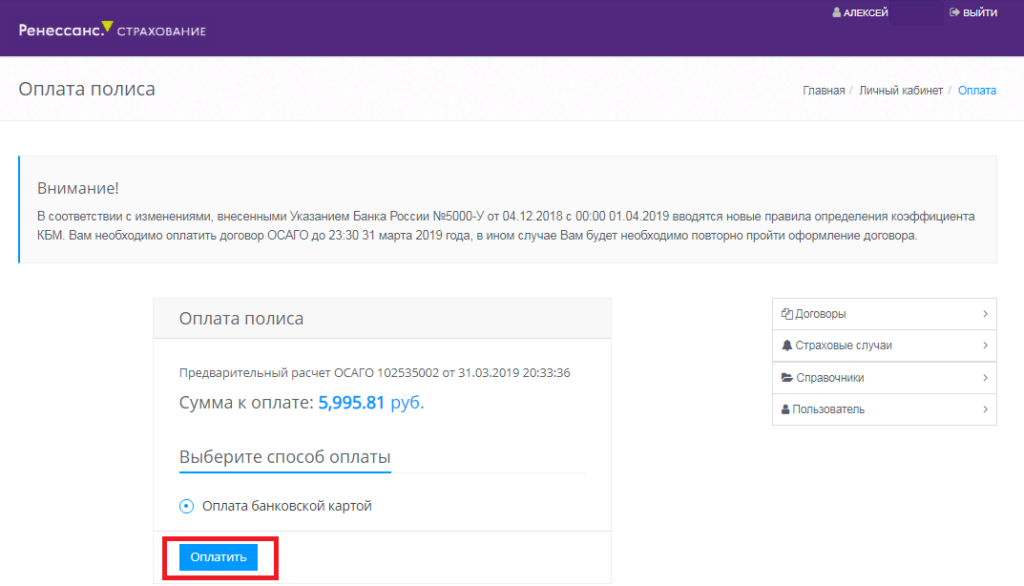Click the documents icon in Договоры row
The width and height of the screenshot is (1024, 586).
[786, 314]
